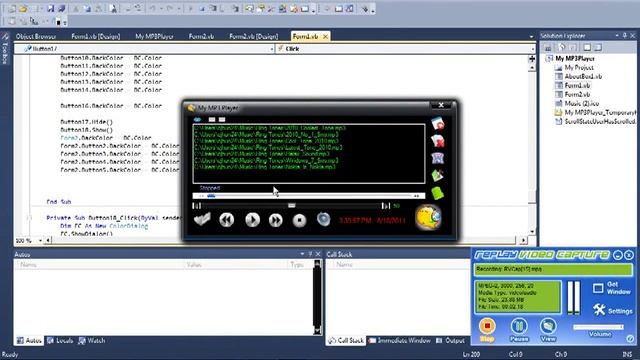Switch to the Object Browser tab
The width and height of the screenshot is (640, 360).
tap(36, 36)
